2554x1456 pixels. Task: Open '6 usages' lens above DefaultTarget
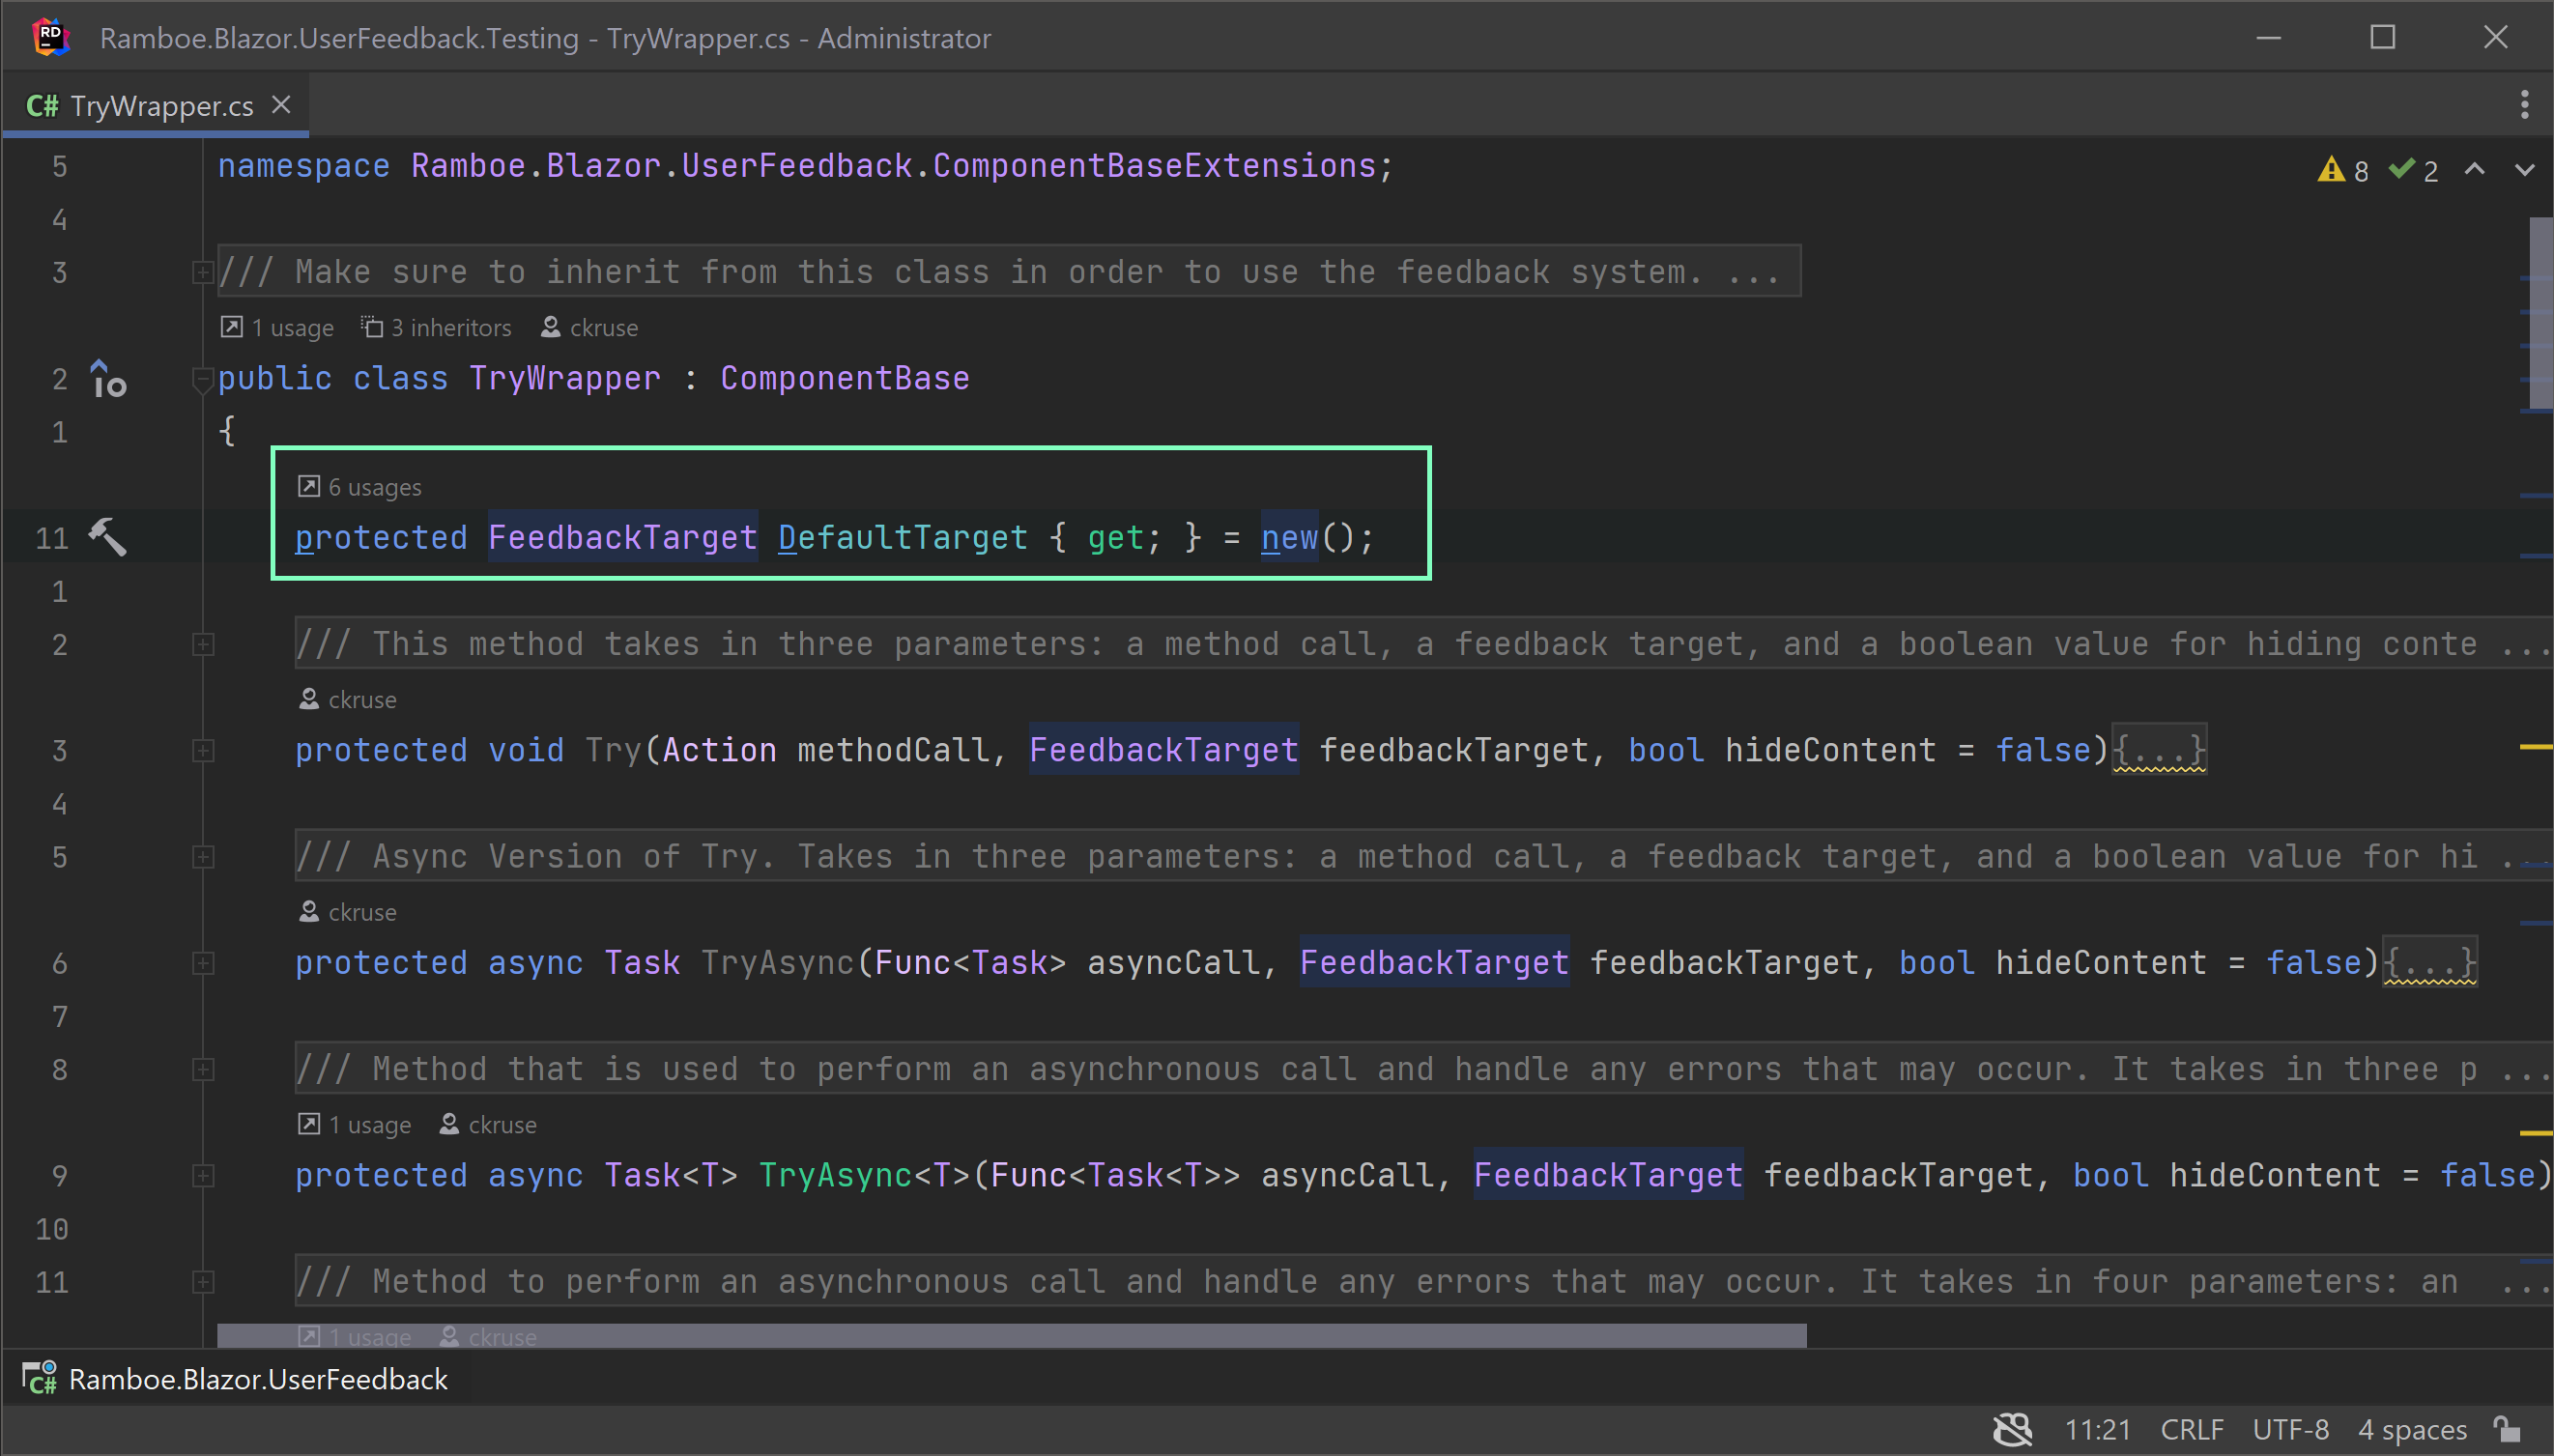click(360, 487)
